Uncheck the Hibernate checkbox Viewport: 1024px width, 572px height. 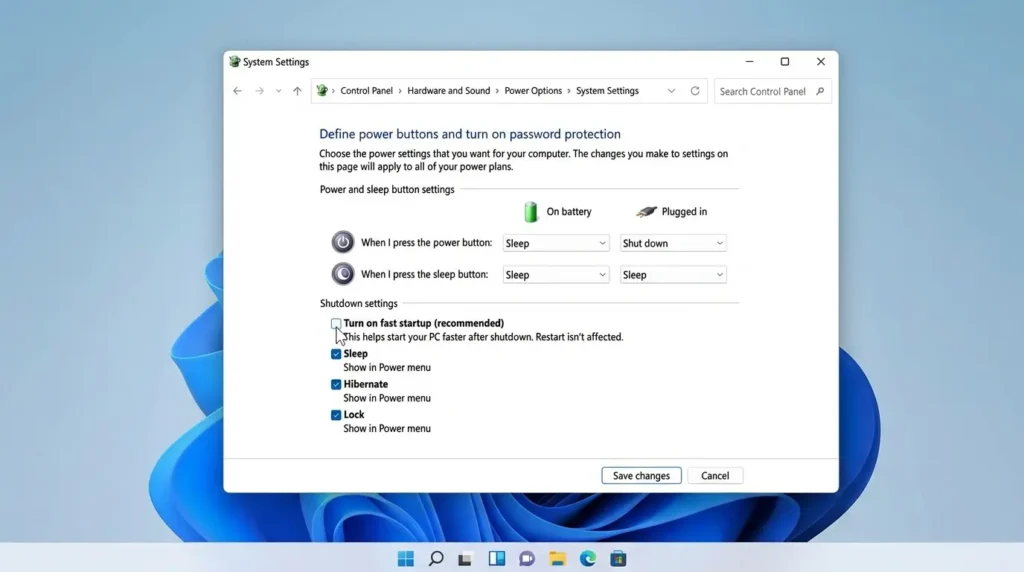[x=336, y=385]
